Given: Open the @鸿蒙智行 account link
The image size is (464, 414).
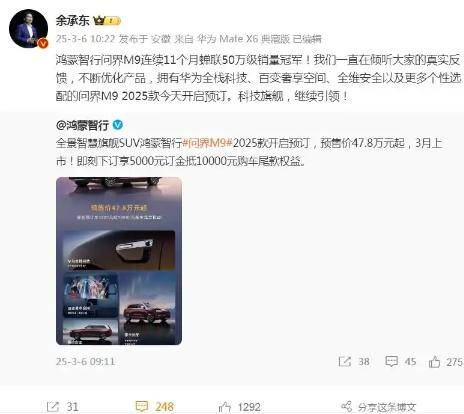Looking at the screenshot, I should coord(83,125).
